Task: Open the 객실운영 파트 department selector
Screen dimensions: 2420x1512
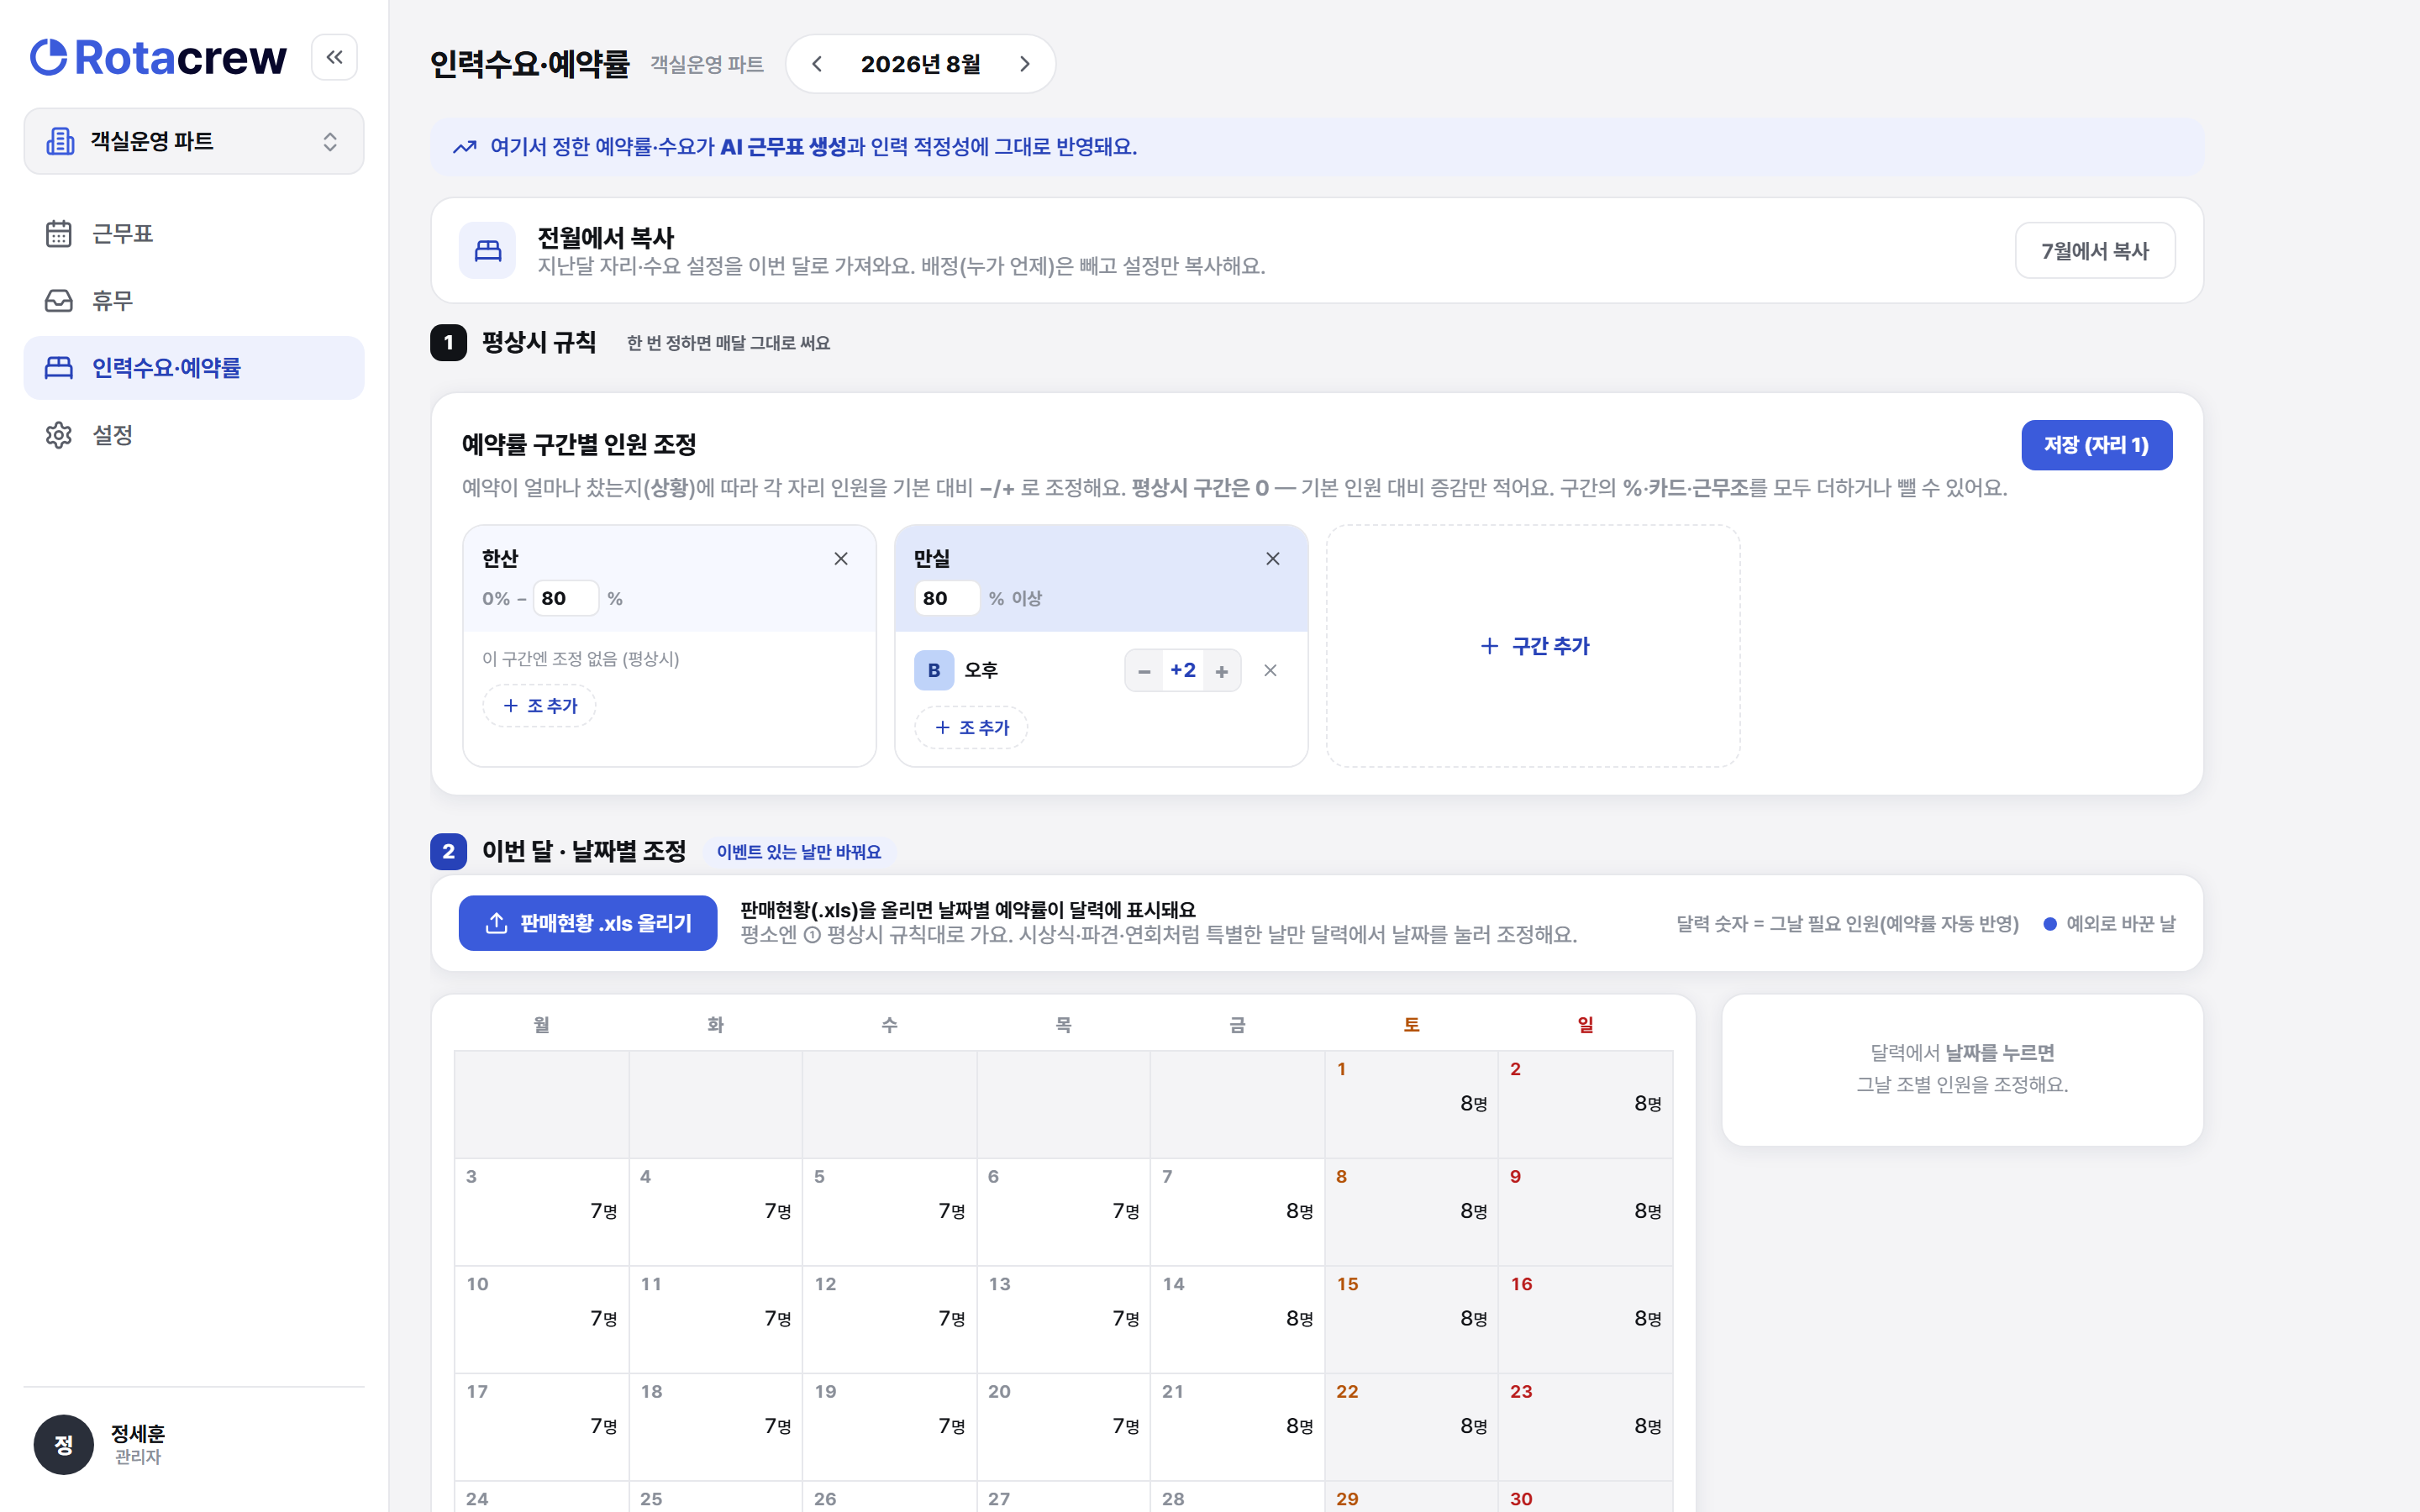Action: [x=194, y=141]
